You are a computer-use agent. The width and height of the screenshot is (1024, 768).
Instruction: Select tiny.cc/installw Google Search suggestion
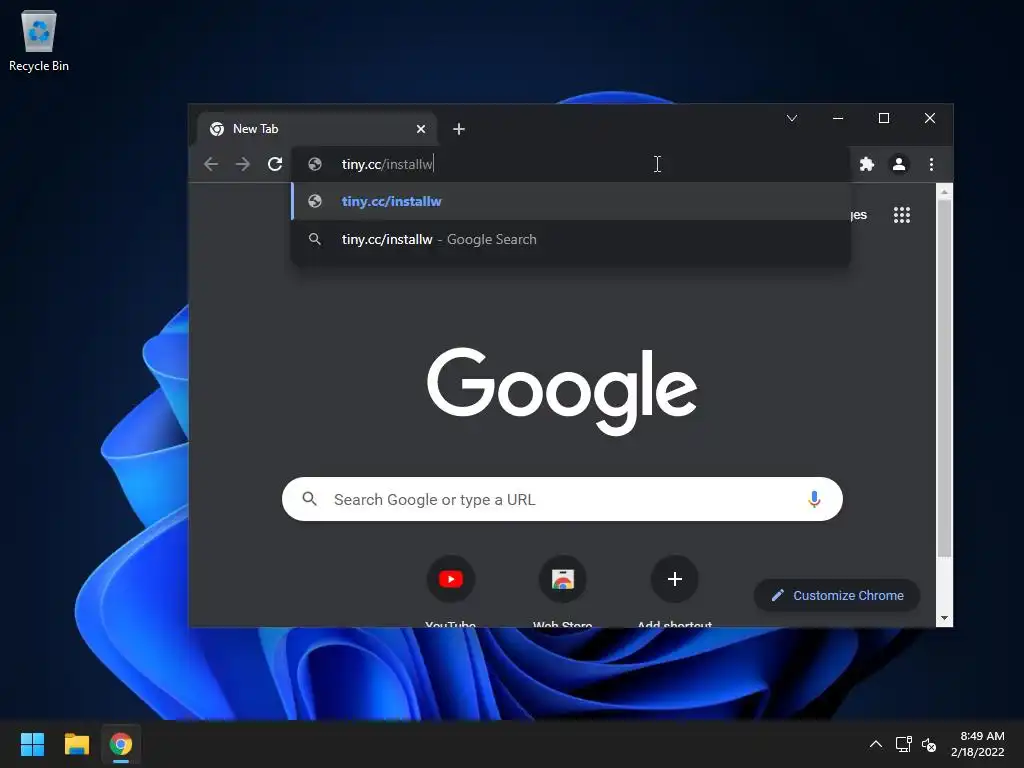pos(571,239)
